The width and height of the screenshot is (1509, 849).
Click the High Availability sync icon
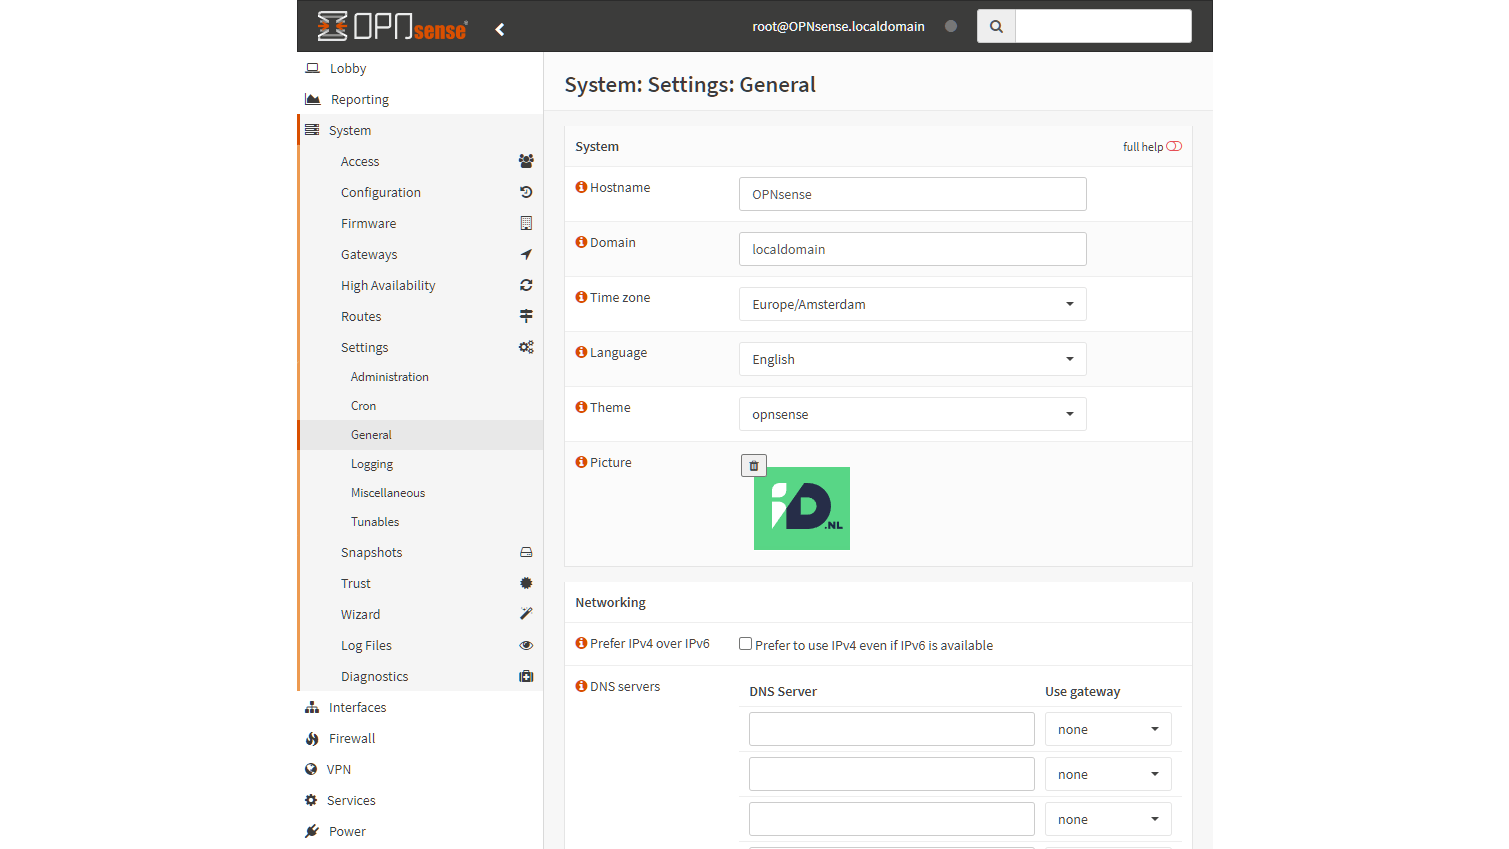point(526,285)
